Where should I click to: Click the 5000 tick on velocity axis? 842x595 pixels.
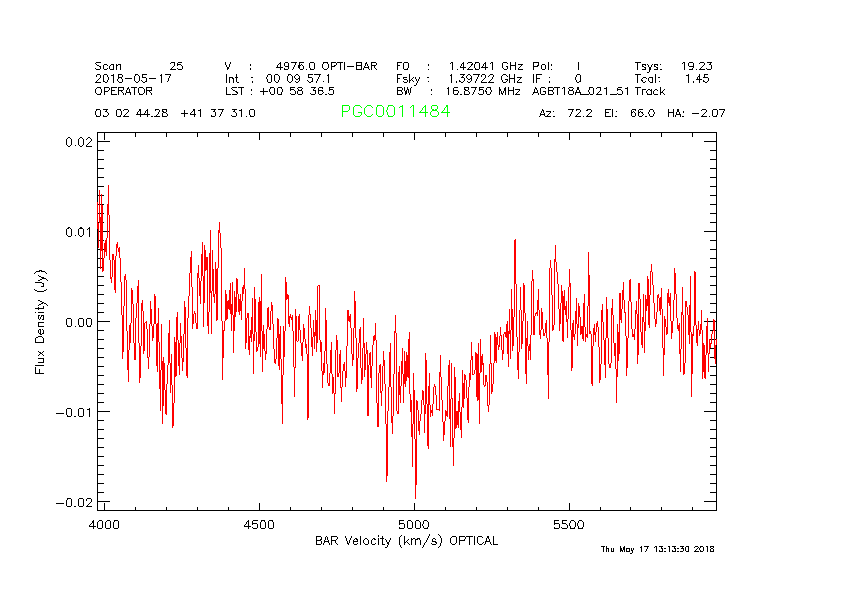click(414, 524)
